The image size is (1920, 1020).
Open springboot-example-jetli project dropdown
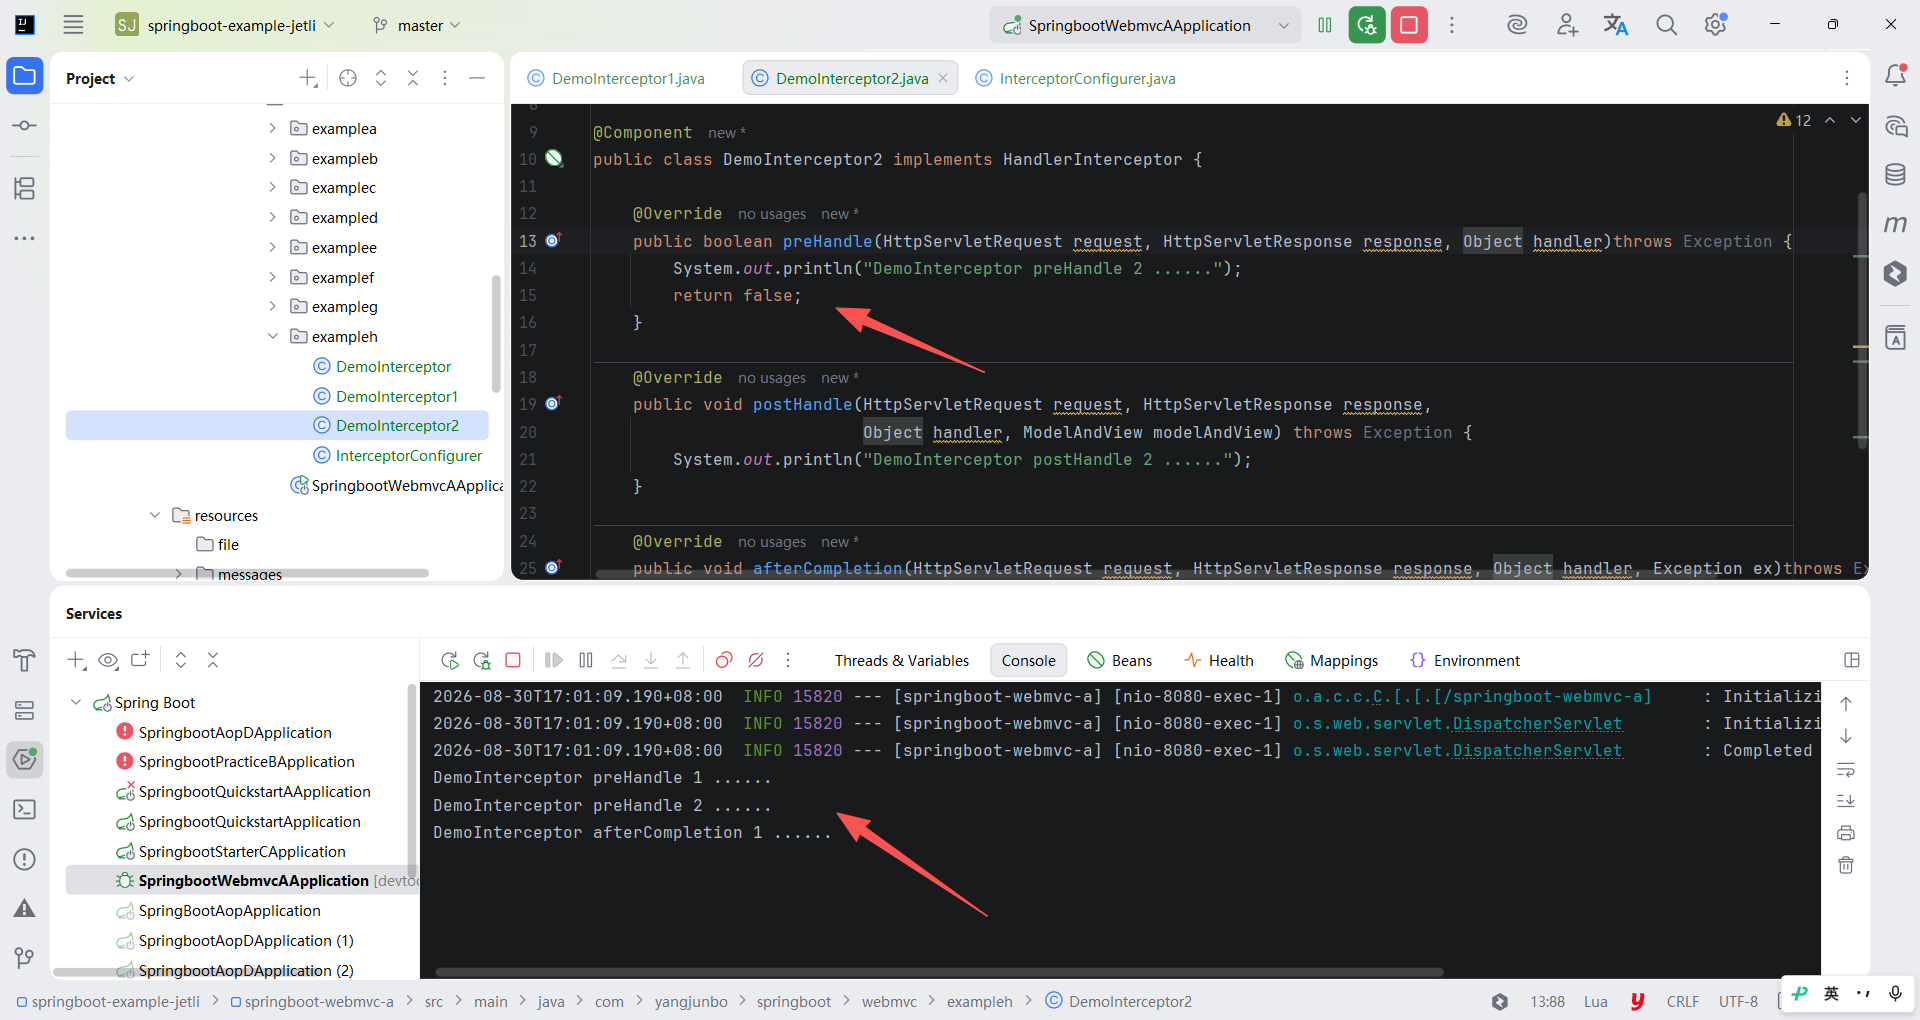click(226, 25)
